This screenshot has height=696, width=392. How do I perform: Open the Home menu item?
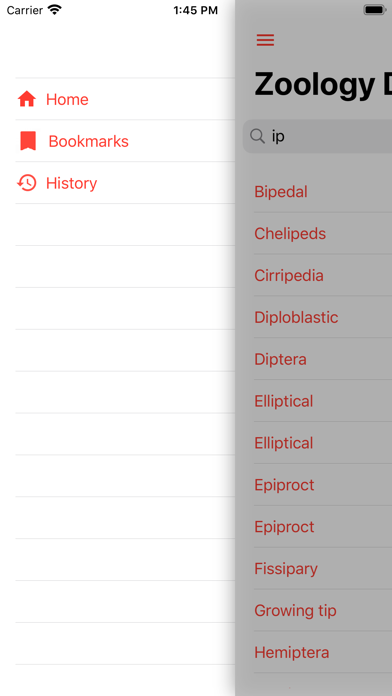[x=125, y=99]
